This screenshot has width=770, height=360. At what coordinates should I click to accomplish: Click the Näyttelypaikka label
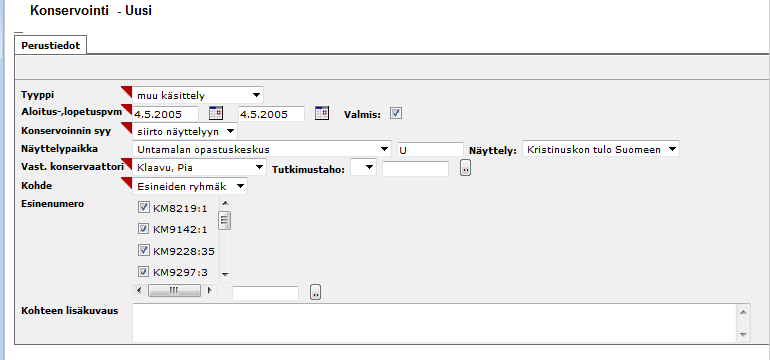coord(59,148)
